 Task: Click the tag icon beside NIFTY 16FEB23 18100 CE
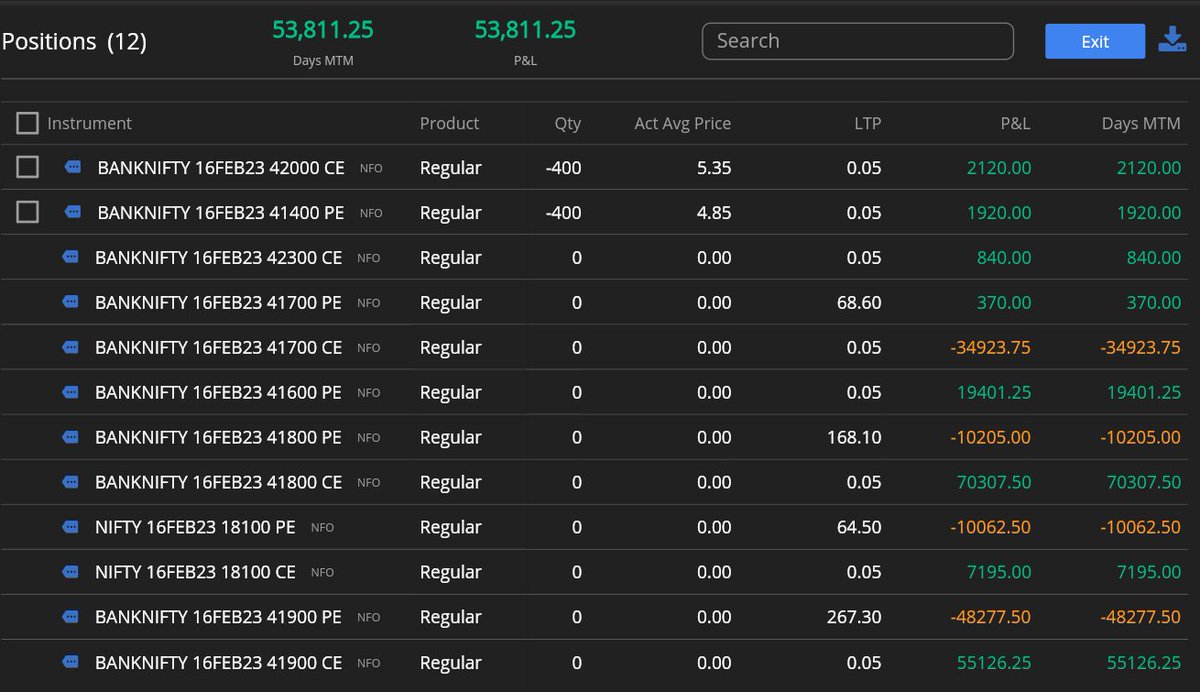point(71,572)
